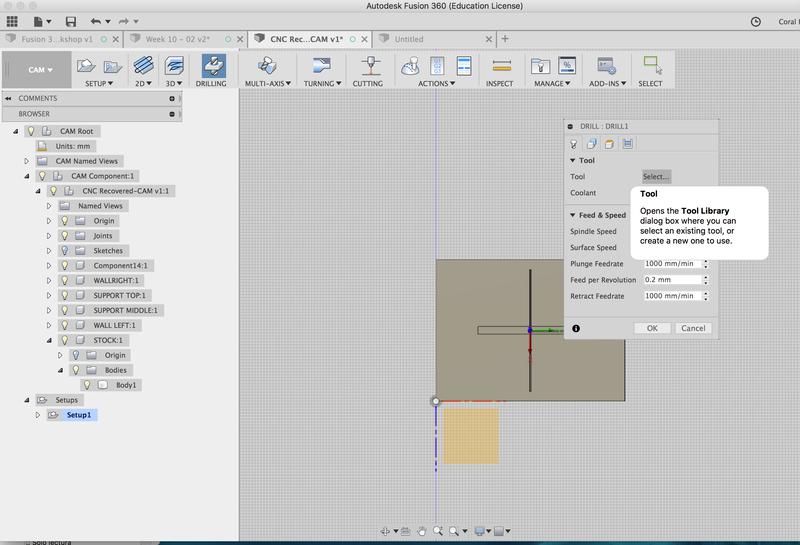The width and height of the screenshot is (800, 545).
Task: Switch to the Untitled tab
Action: [x=409, y=39]
